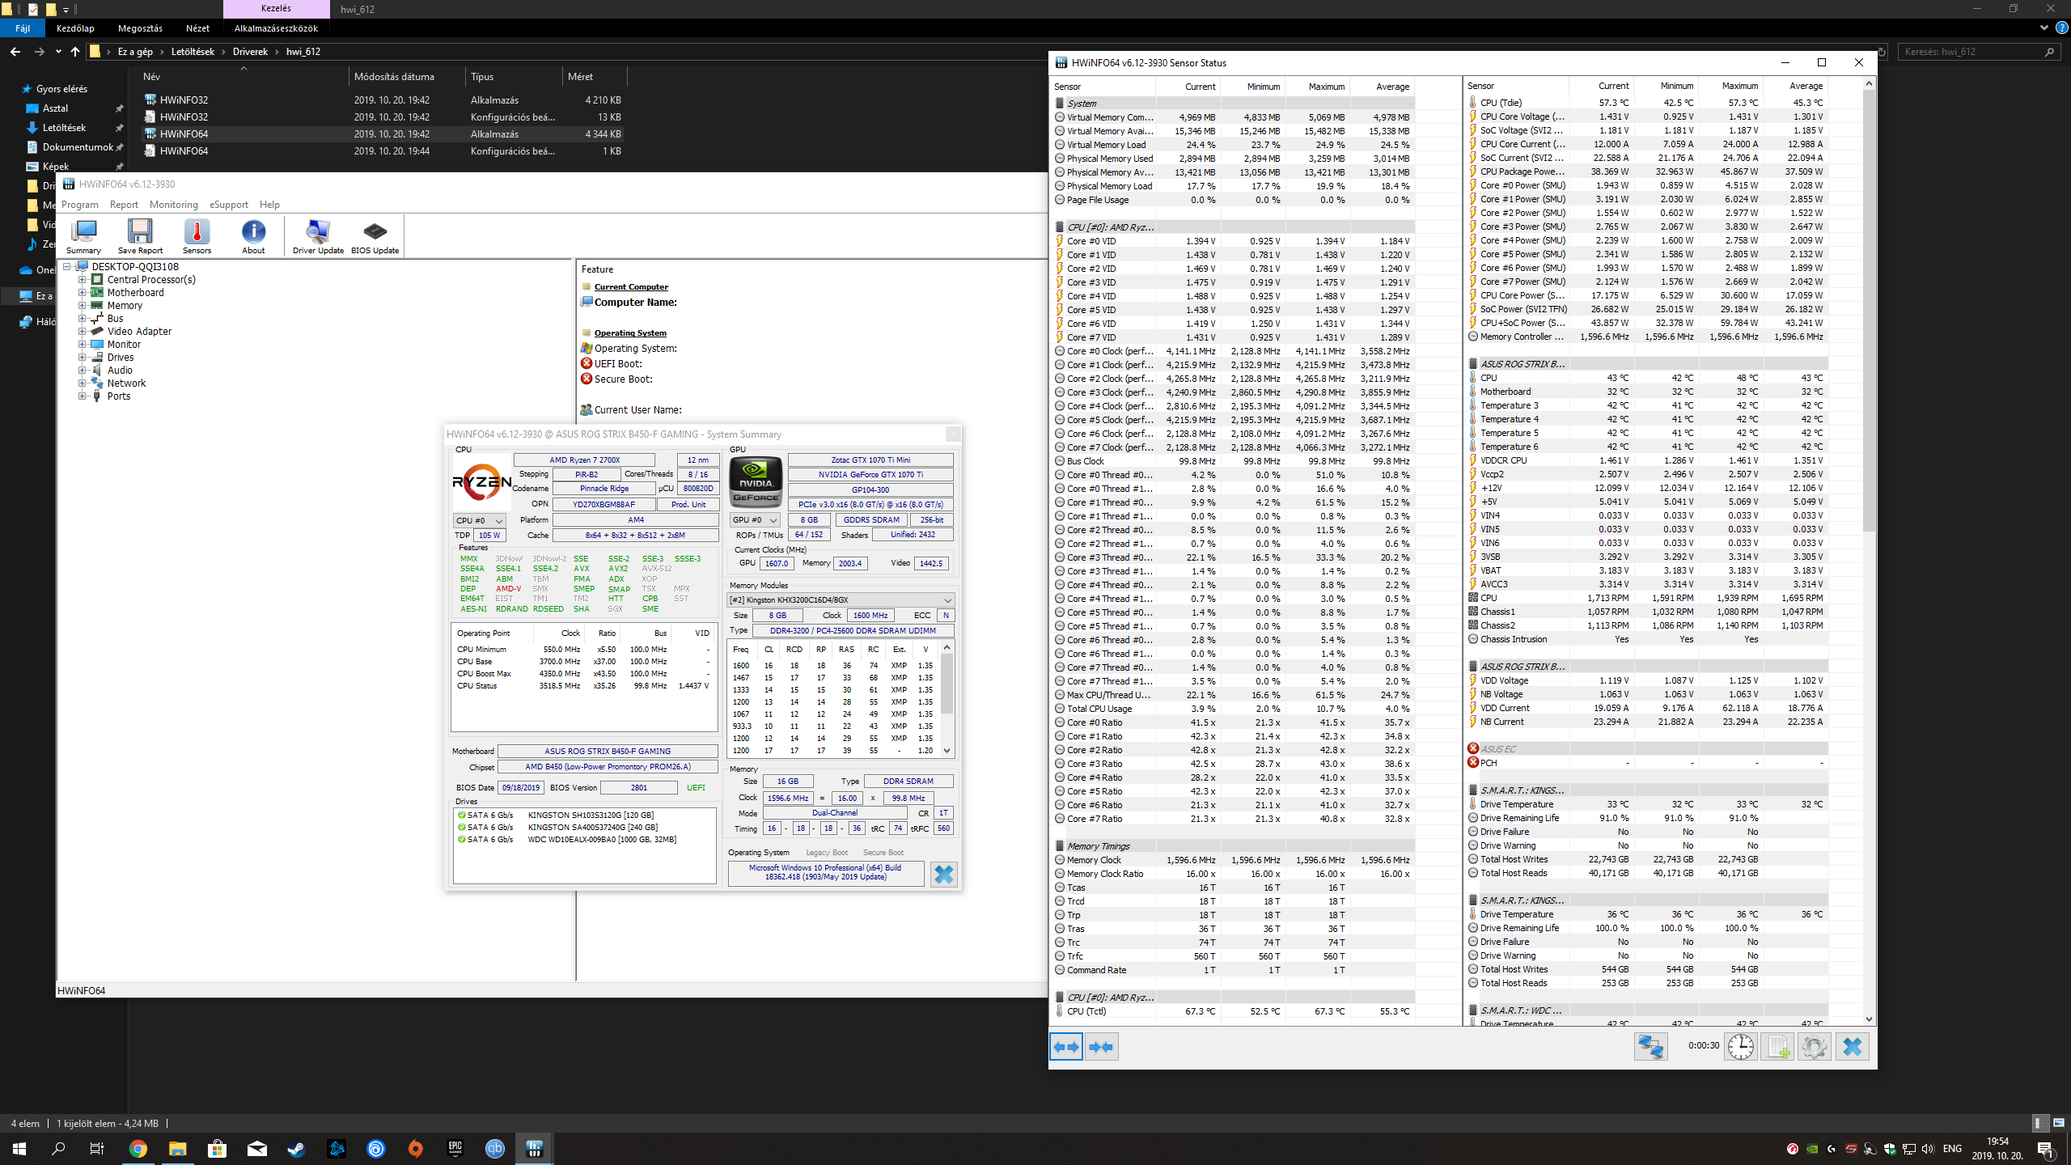Sort files by the Méret column header

pos(580,77)
